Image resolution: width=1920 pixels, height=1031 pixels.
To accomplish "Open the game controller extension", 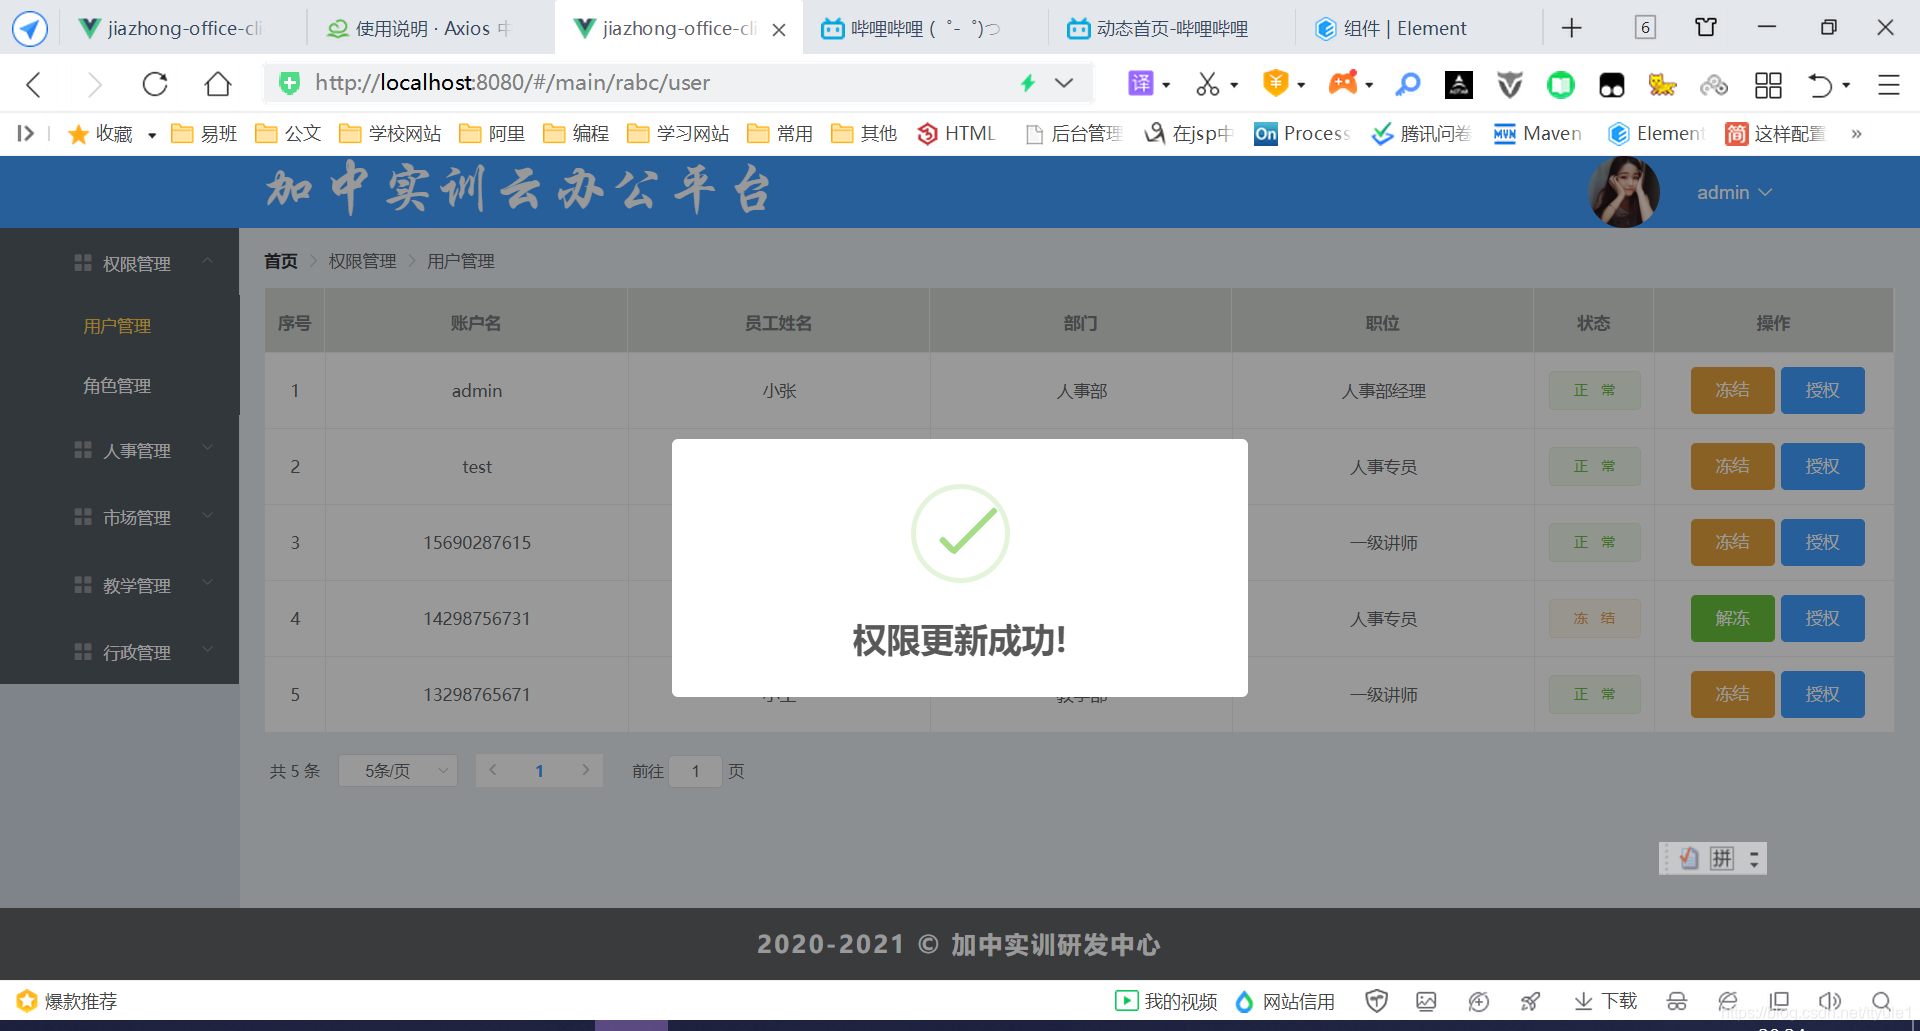I will tap(1343, 83).
